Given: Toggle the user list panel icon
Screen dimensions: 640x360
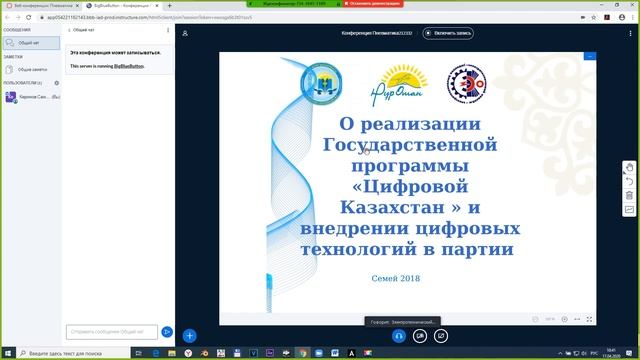Looking at the screenshot, I should (x=185, y=33).
